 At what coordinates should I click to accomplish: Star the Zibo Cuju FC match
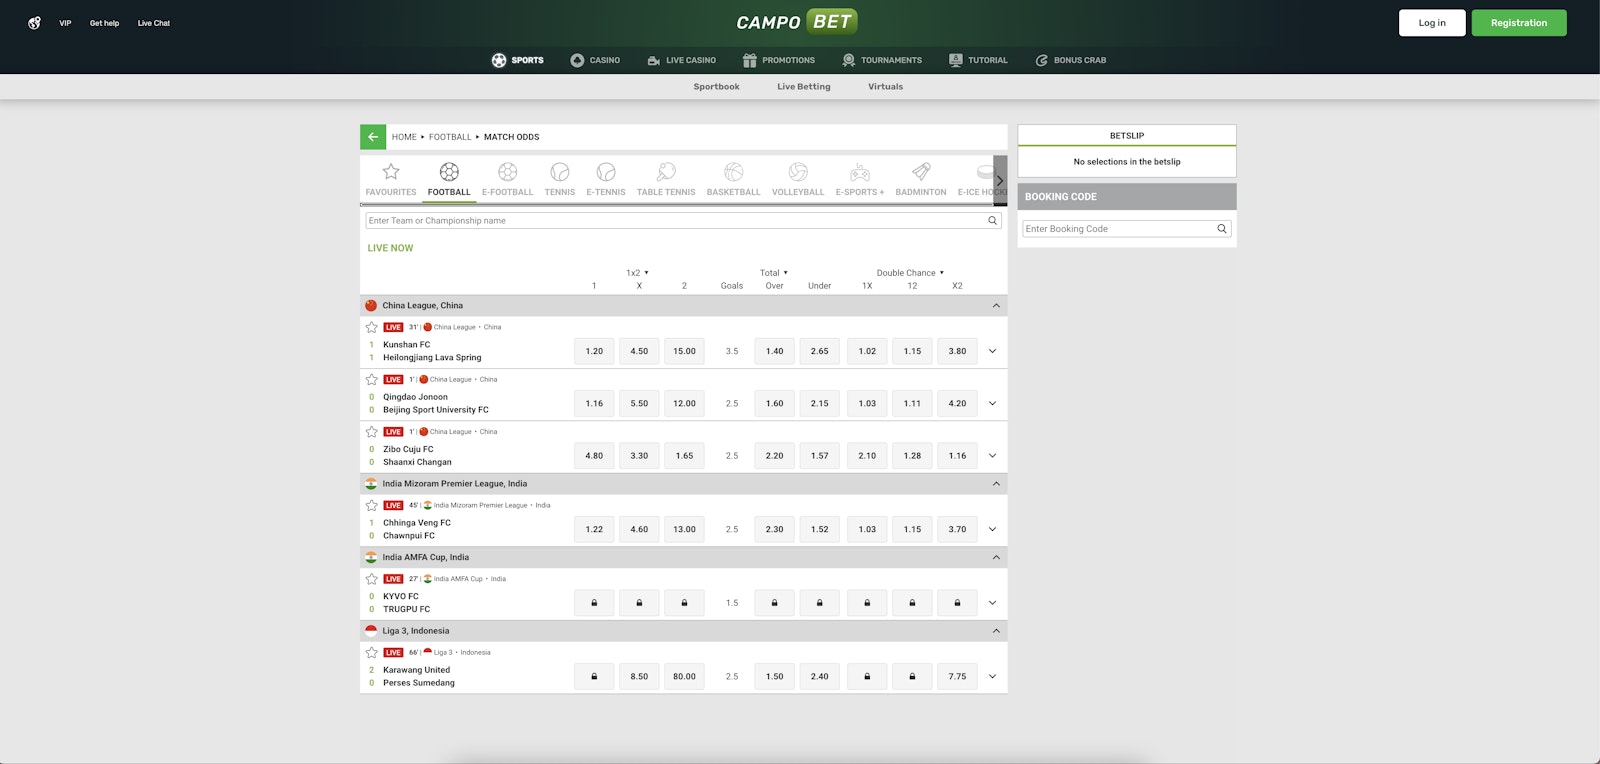pyautogui.click(x=372, y=432)
